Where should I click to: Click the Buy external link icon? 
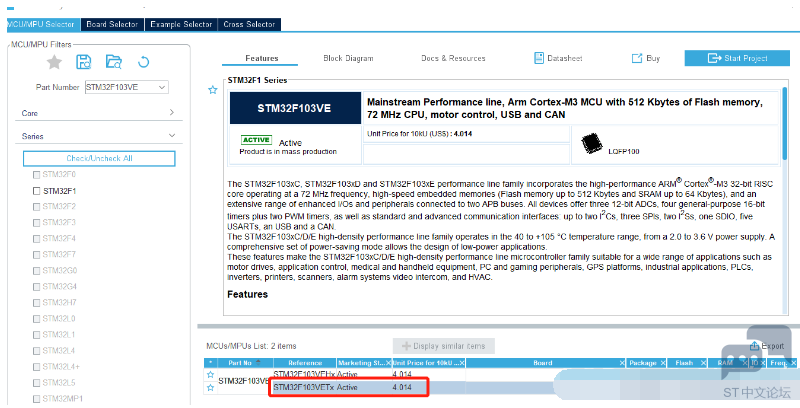(x=637, y=58)
